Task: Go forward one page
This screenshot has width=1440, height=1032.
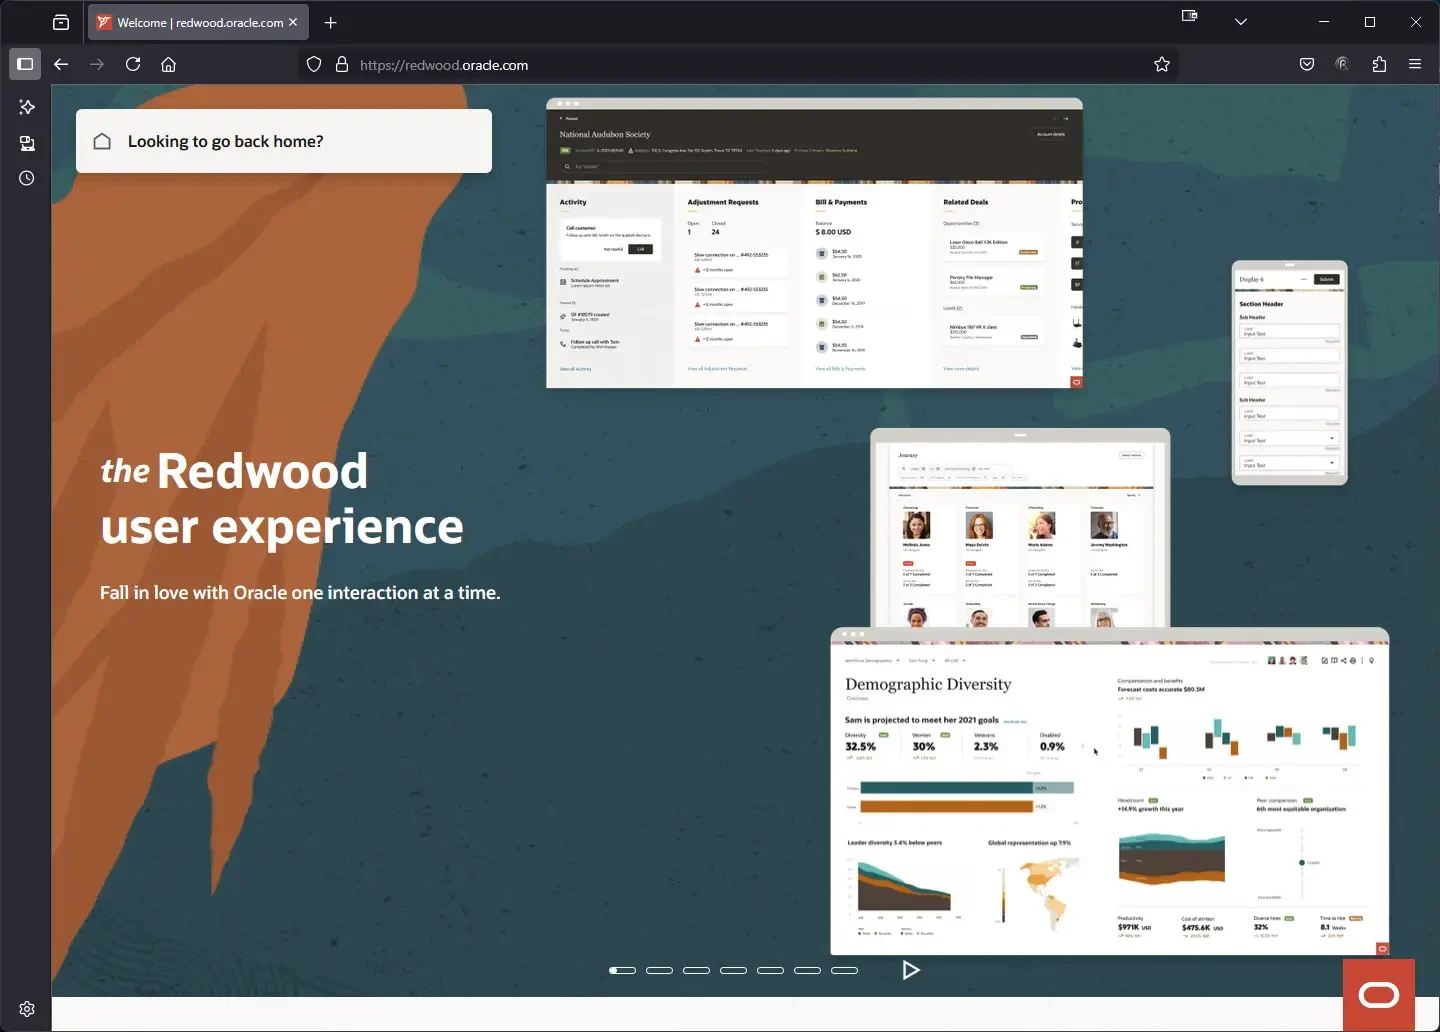Action: [x=97, y=64]
